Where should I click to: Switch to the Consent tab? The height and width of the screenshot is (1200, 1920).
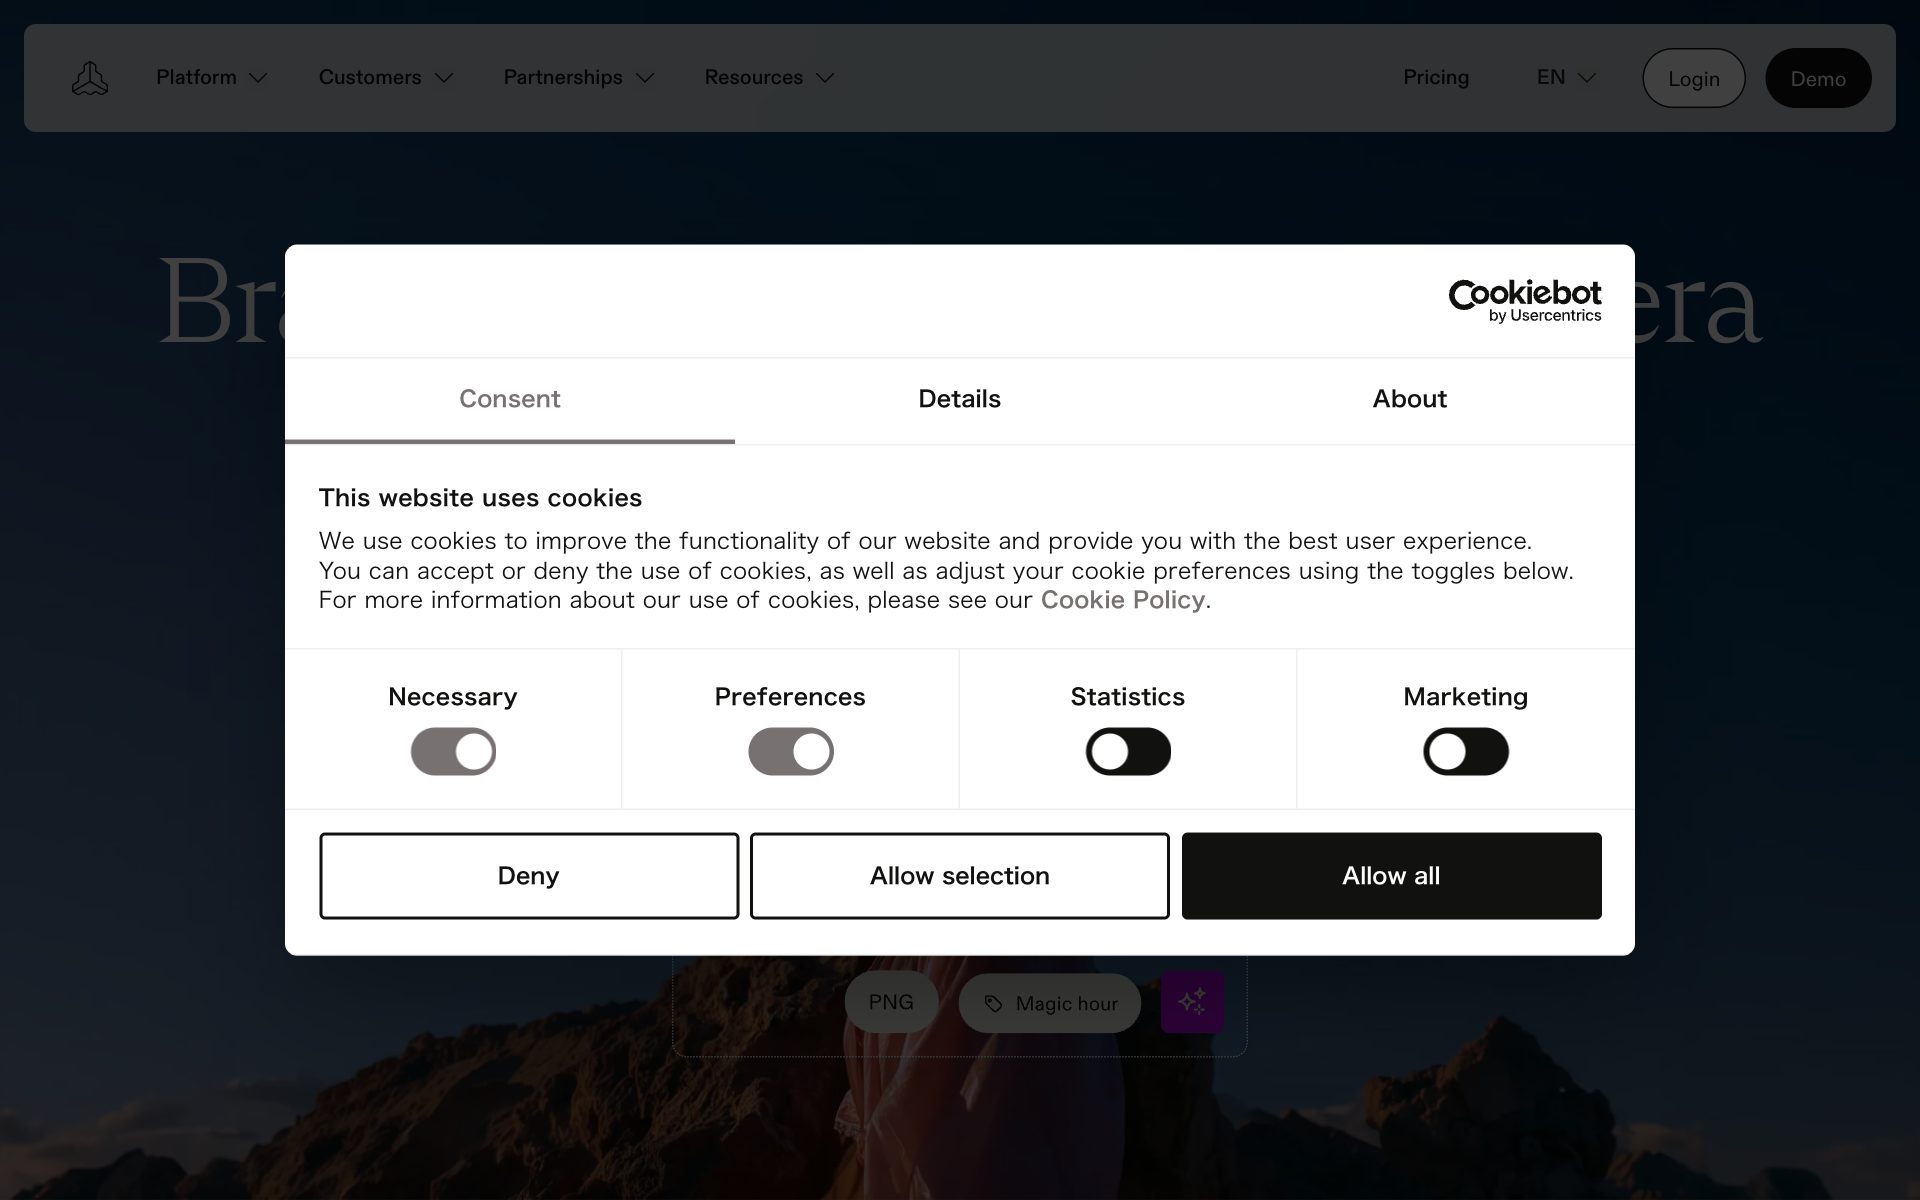510,399
